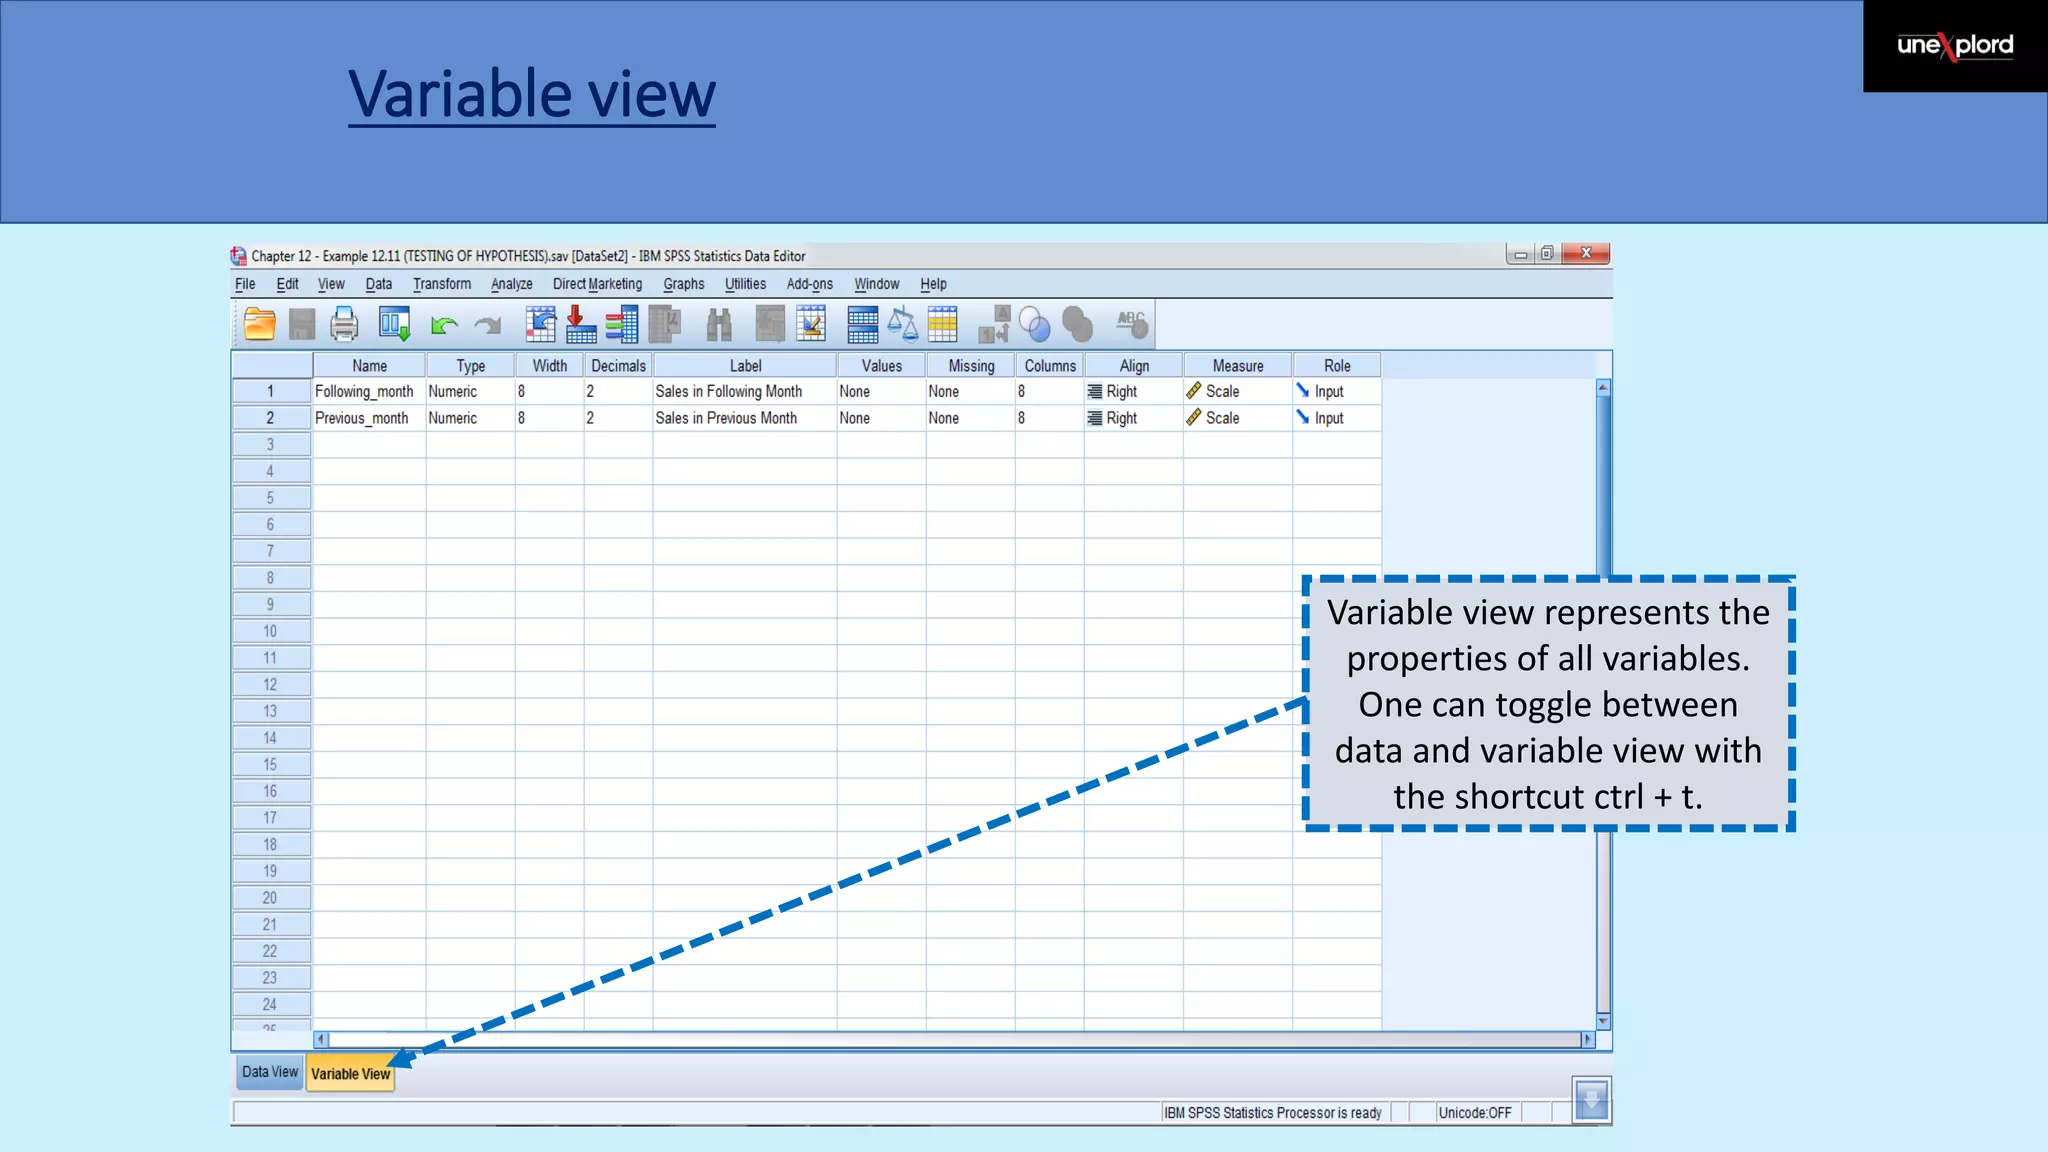Click the Use variable sets circles icon

tap(1035, 325)
